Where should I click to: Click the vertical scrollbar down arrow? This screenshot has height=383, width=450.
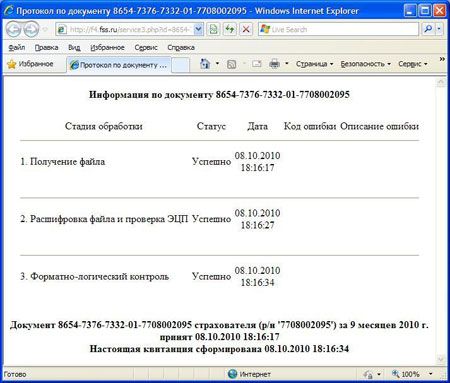(x=441, y=359)
